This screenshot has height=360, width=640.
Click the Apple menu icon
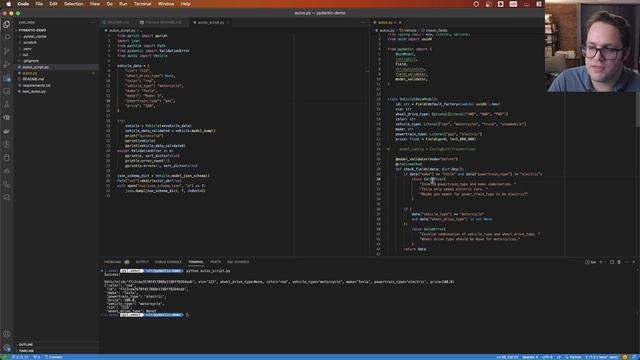(x=8, y=4)
